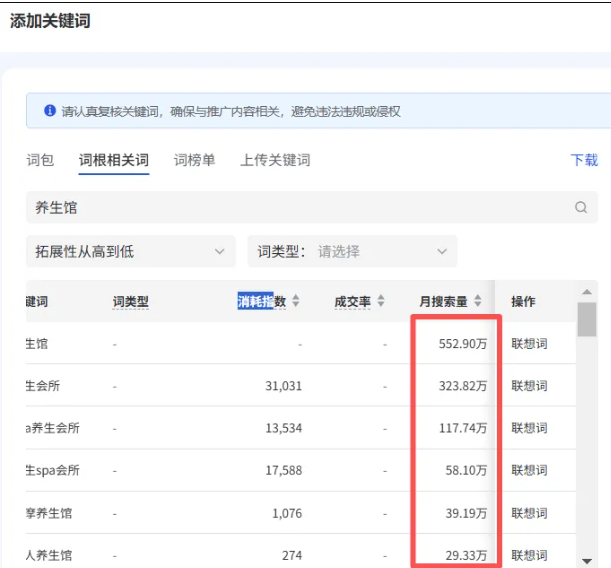Click 联想词 for the 552.90万 row
This screenshot has width=611, height=568.
[529, 344]
